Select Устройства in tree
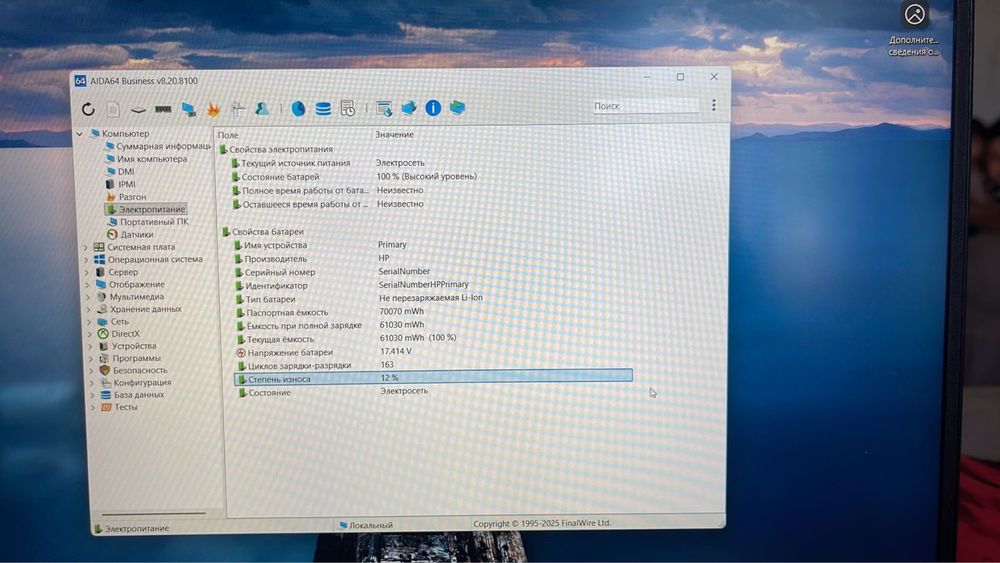1000x563 pixels. point(128,346)
